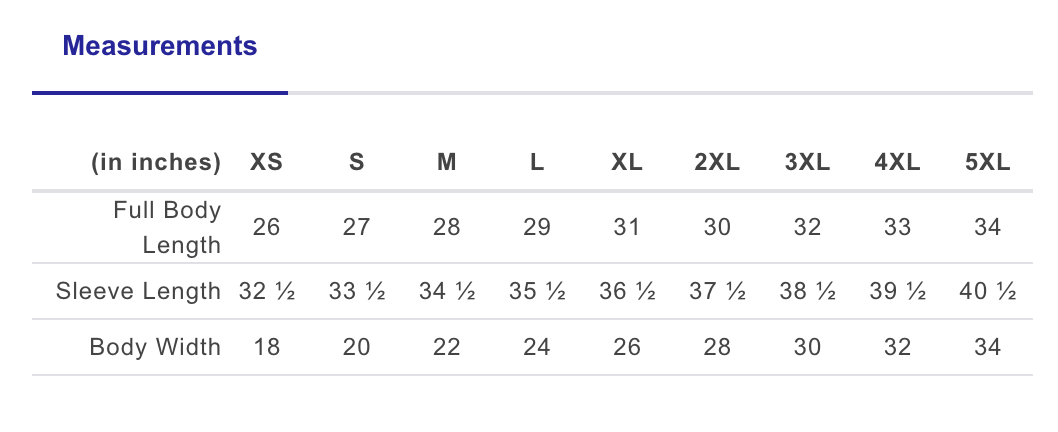Select the L Body Width value 24

click(x=537, y=348)
